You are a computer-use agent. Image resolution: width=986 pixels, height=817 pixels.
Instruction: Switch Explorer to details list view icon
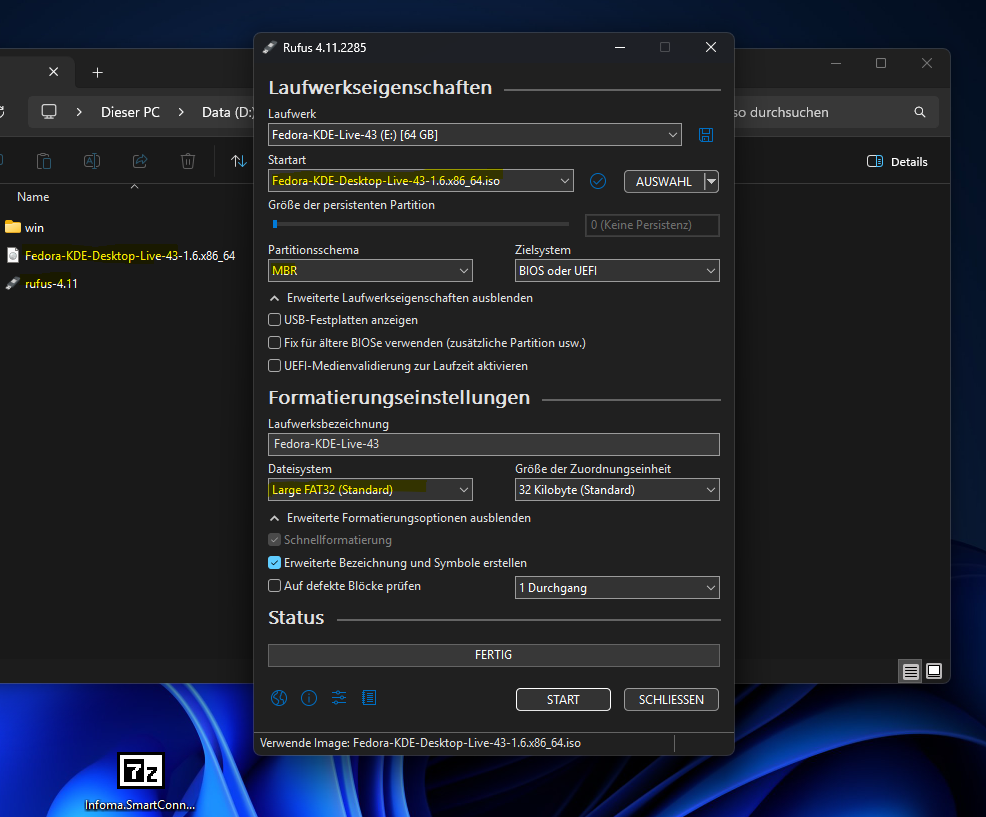click(911, 672)
